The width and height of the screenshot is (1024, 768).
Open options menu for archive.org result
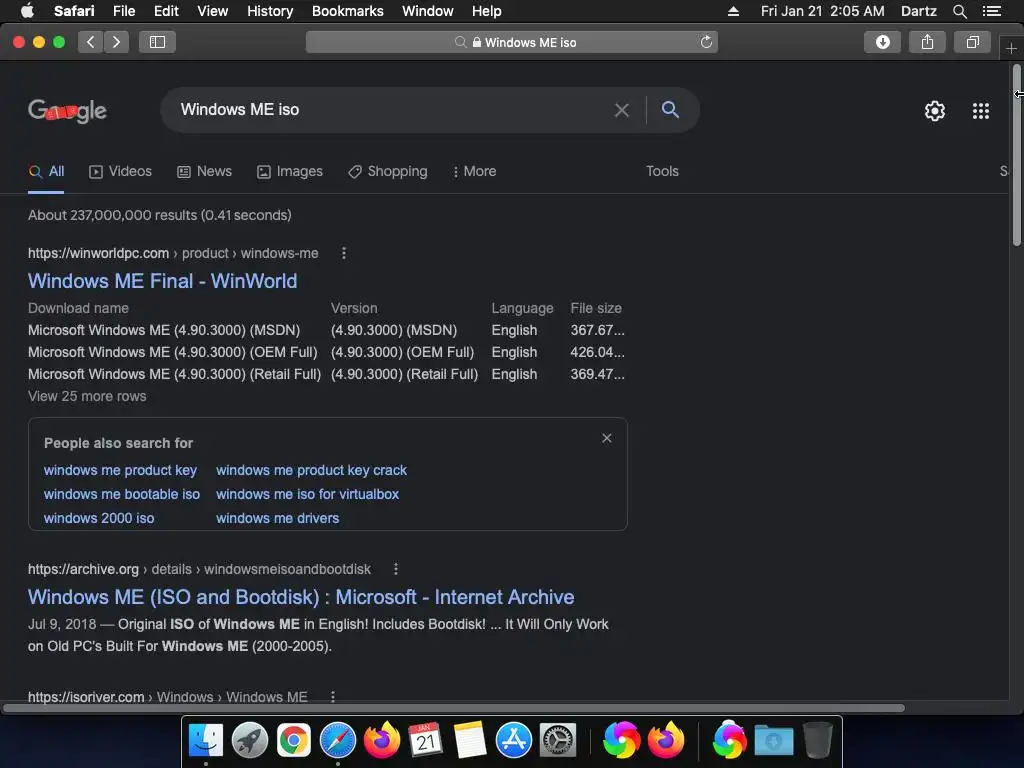[396, 569]
